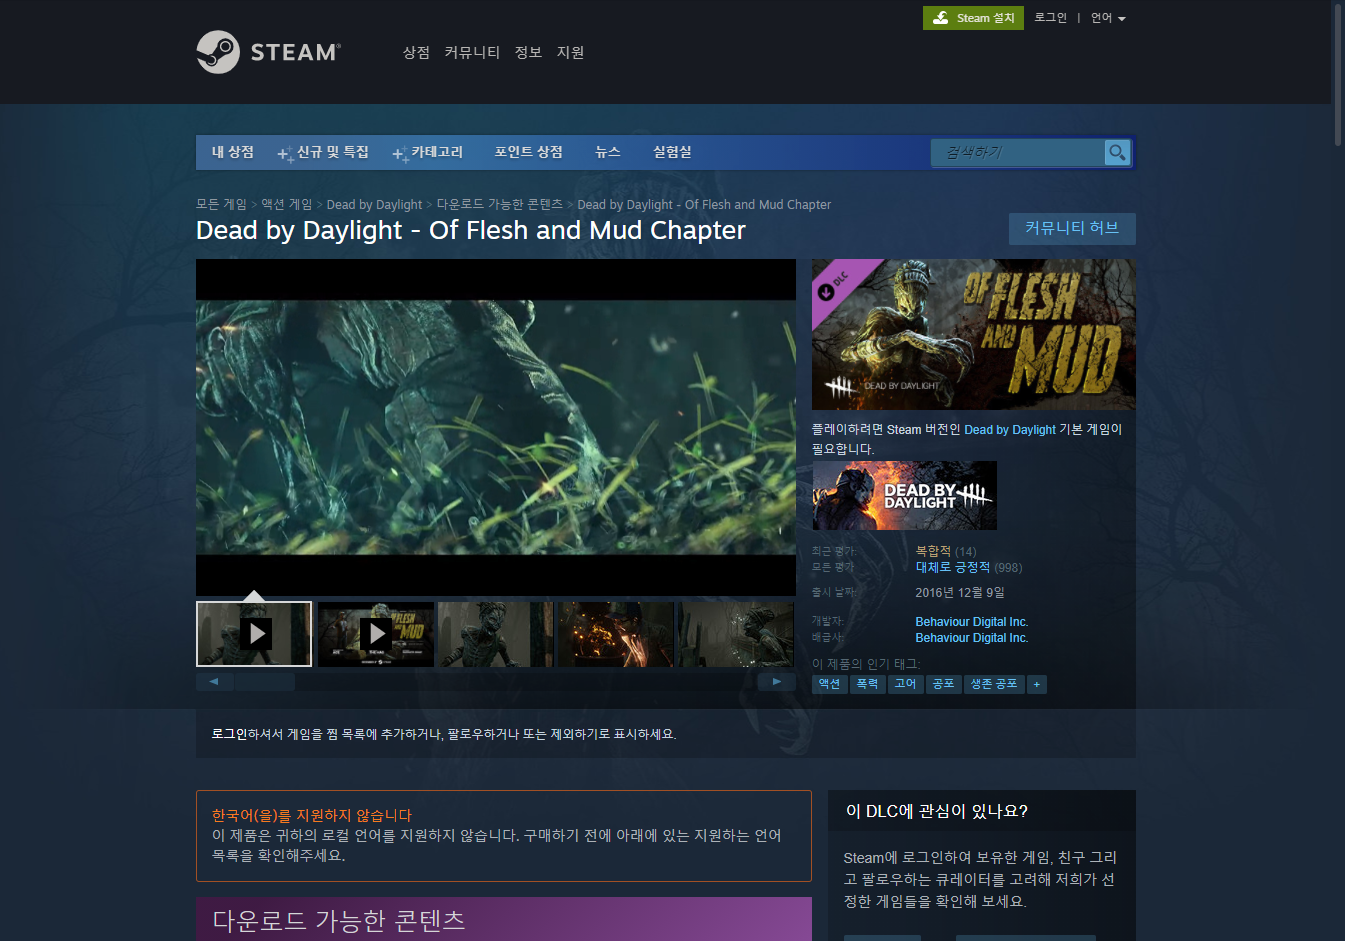Screen dimensions: 1345x941
Task: Click the 대체로 긍정적 all reviews summary
Action: tap(953, 567)
